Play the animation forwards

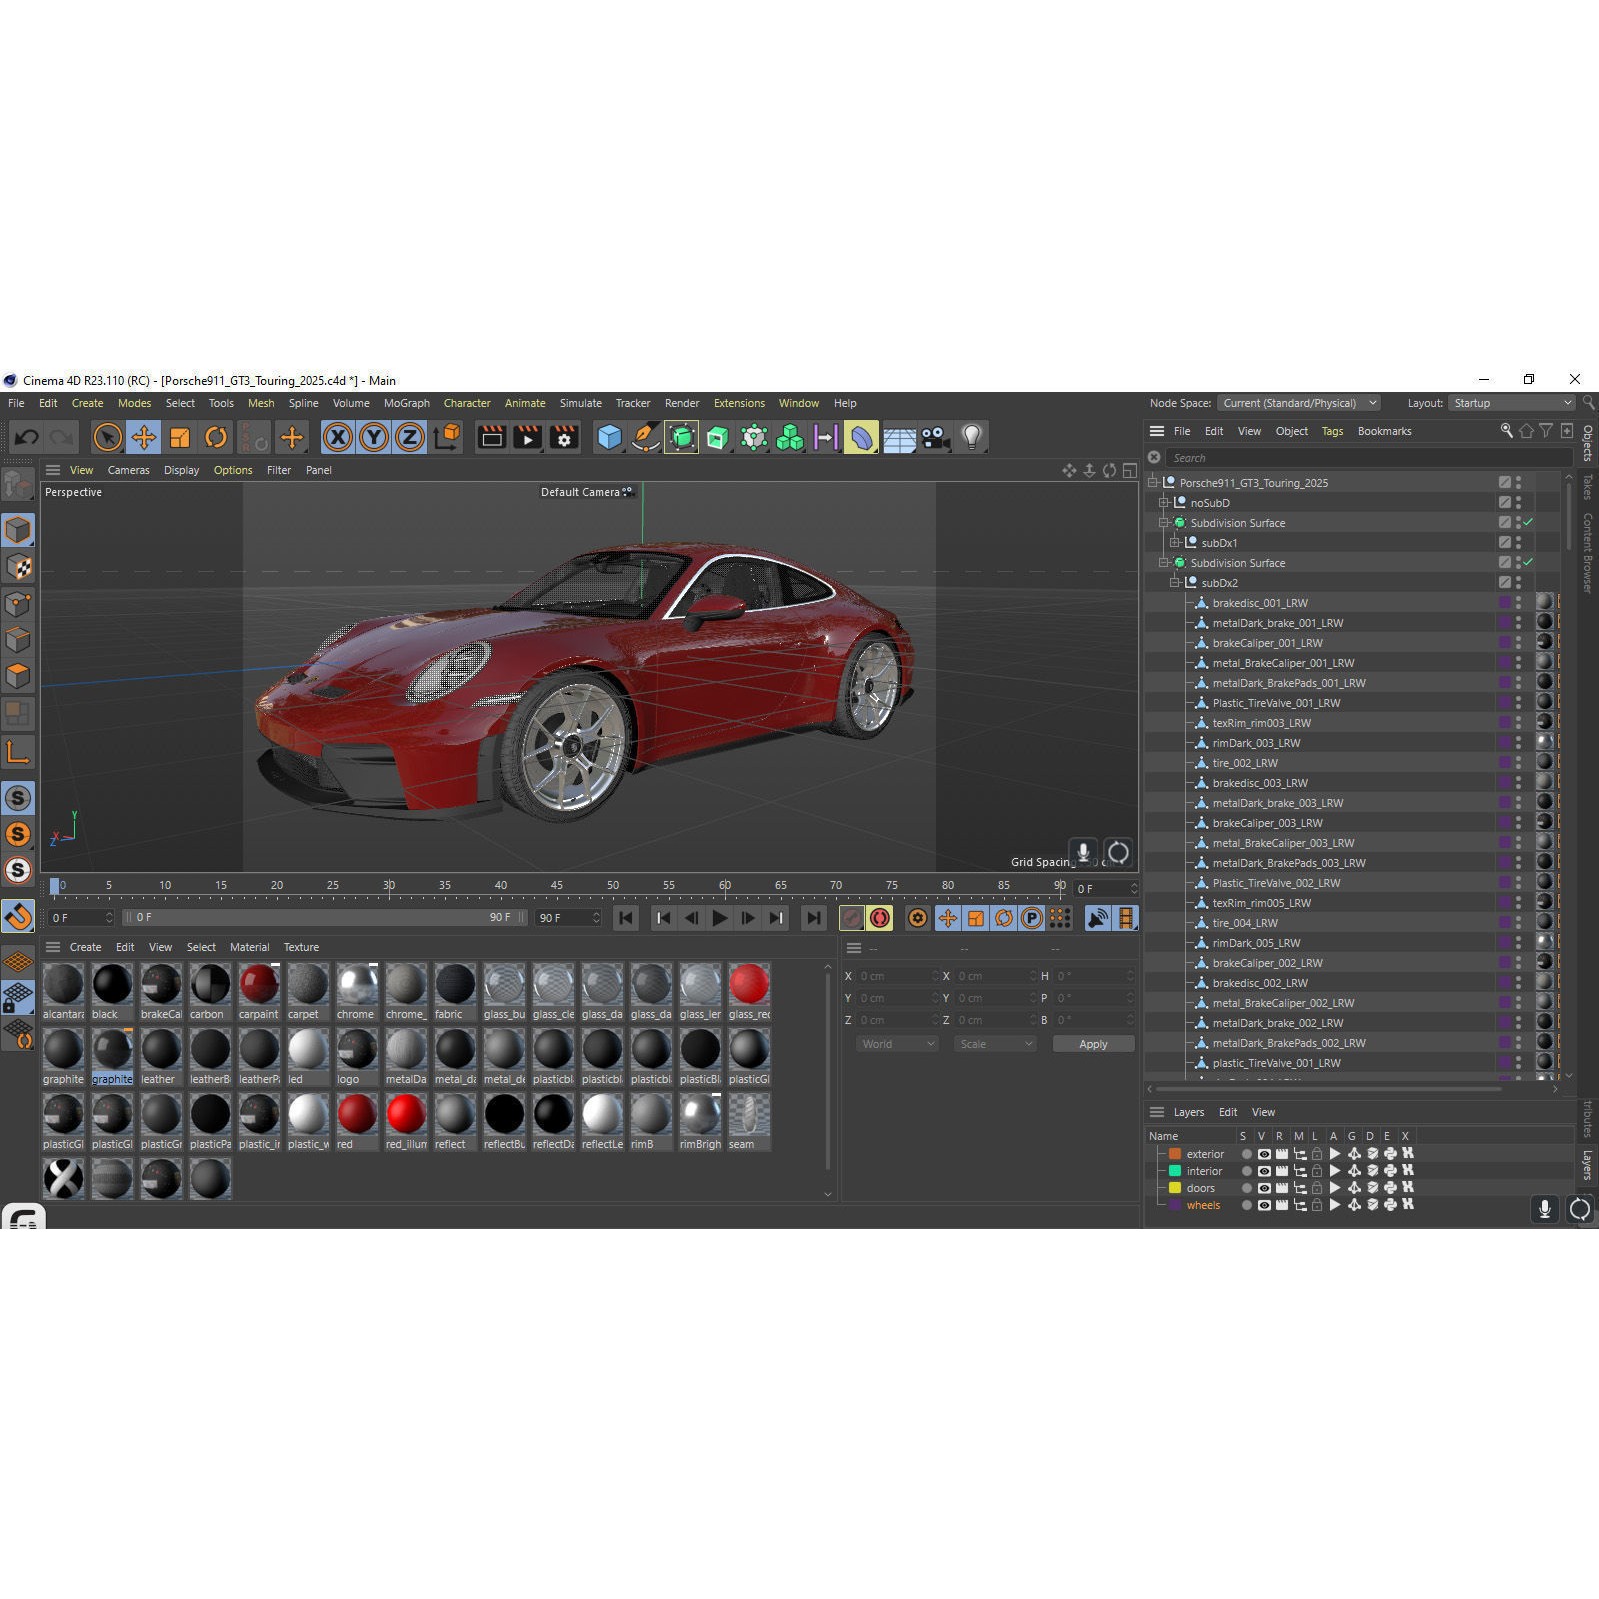tap(719, 917)
